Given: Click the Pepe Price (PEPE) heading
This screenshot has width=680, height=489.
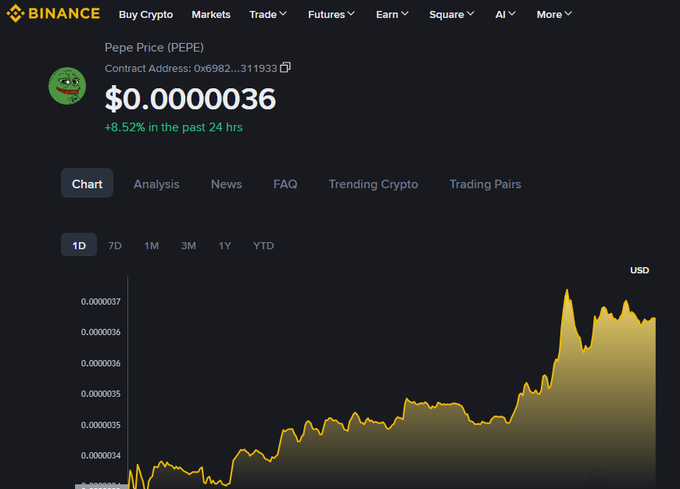Looking at the screenshot, I should [x=154, y=47].
